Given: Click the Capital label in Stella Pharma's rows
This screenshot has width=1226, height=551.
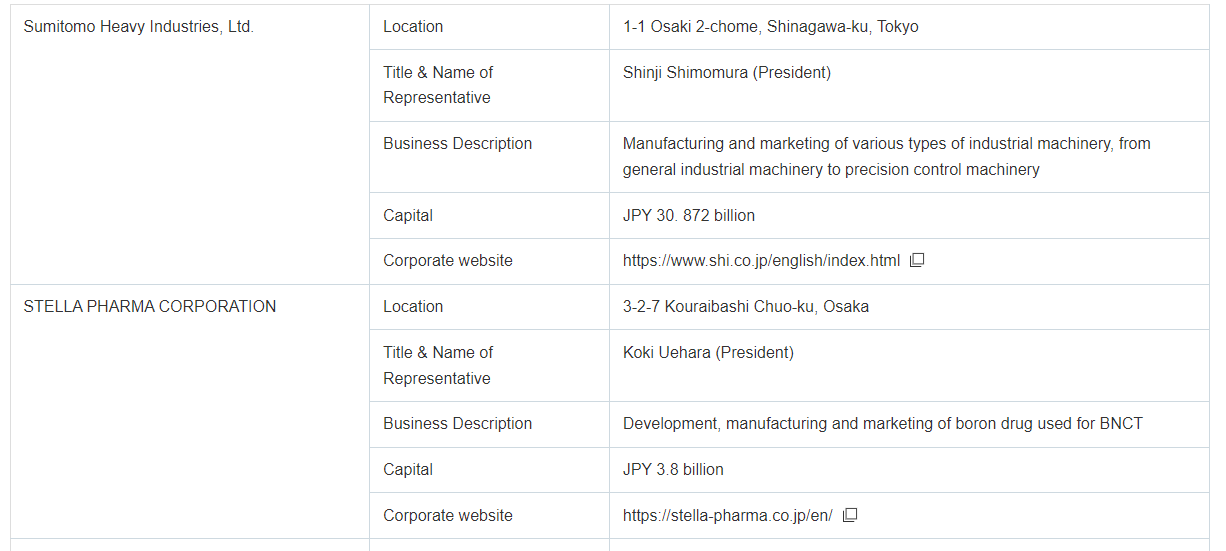Looking at the screenshot, I should (x=408, y=470).
